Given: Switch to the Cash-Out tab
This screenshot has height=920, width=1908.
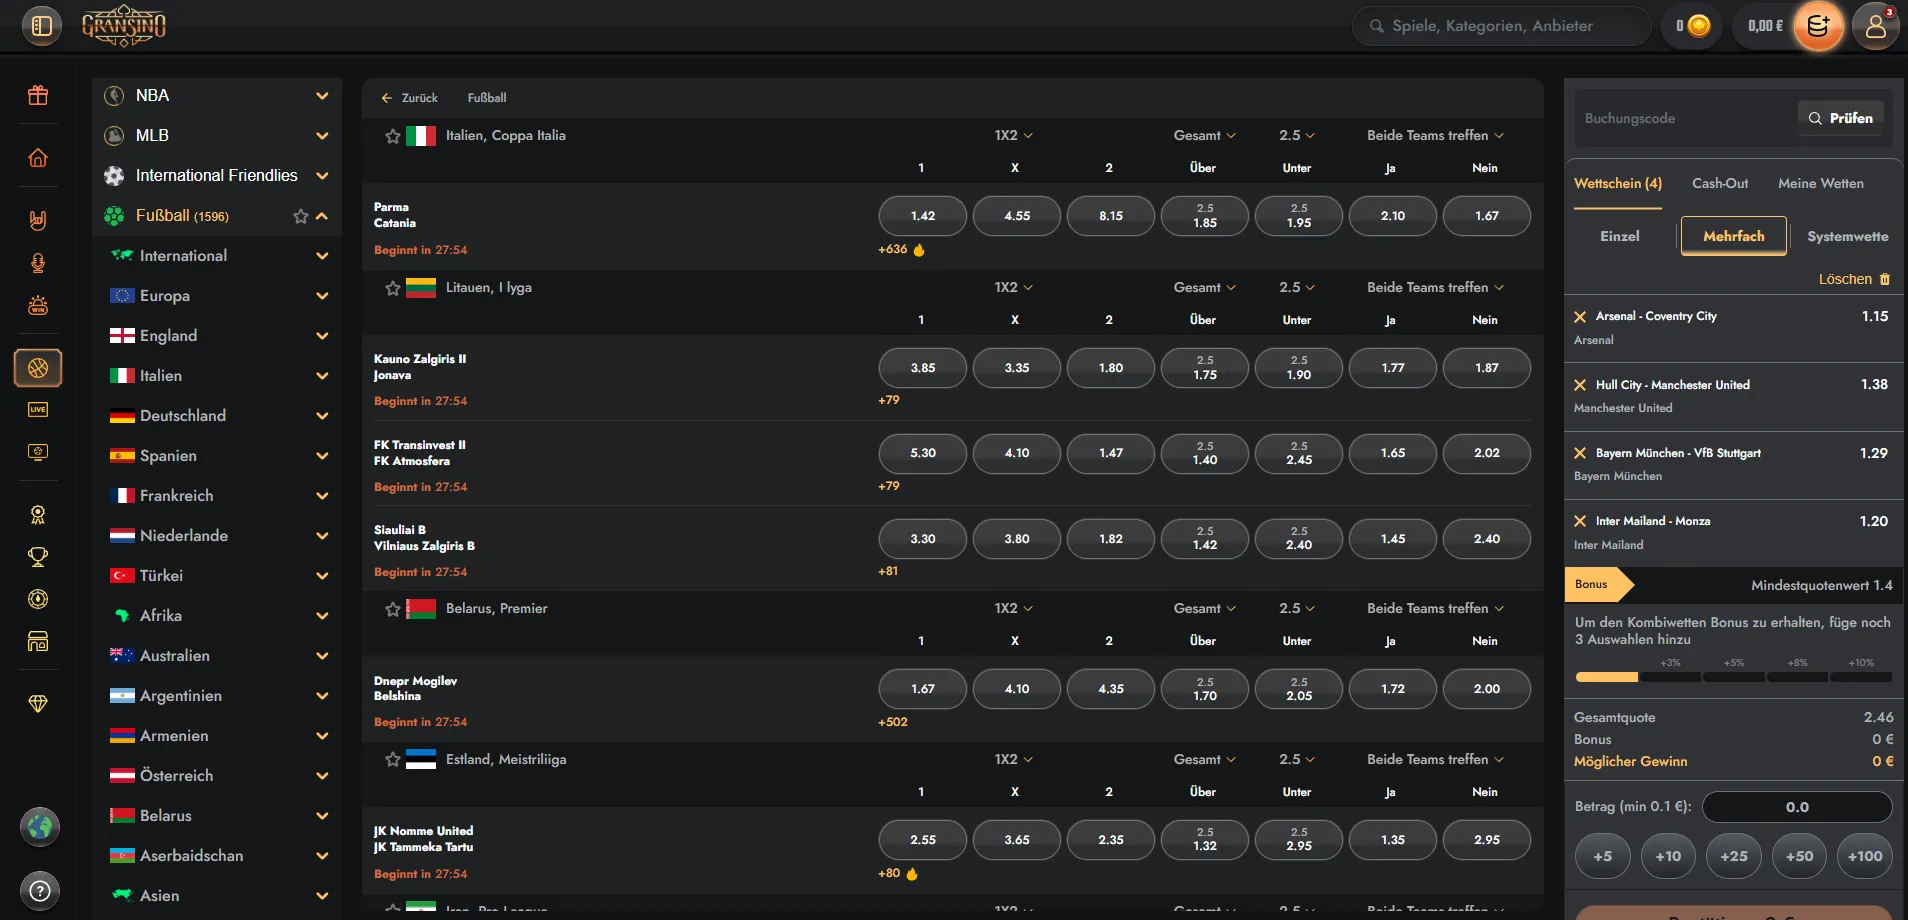Looking at the screenshot, I should point(1720,184).
